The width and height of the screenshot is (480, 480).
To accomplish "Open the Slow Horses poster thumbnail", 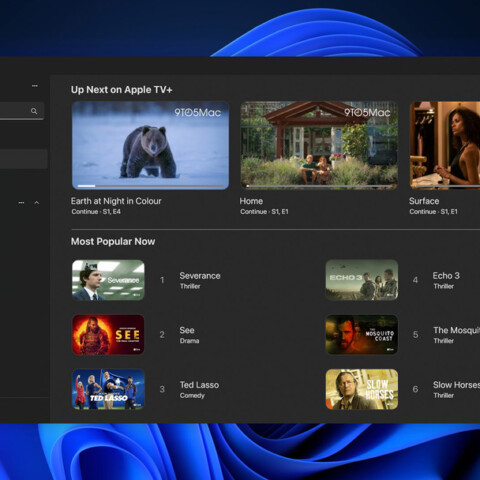I will point(362,389).
